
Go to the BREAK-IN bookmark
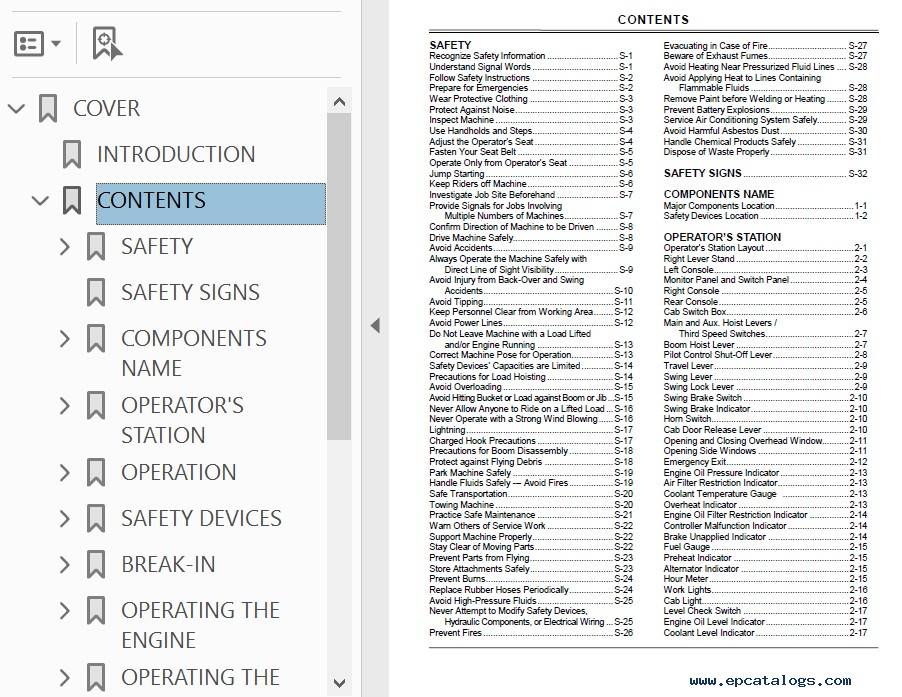[168, 565]
